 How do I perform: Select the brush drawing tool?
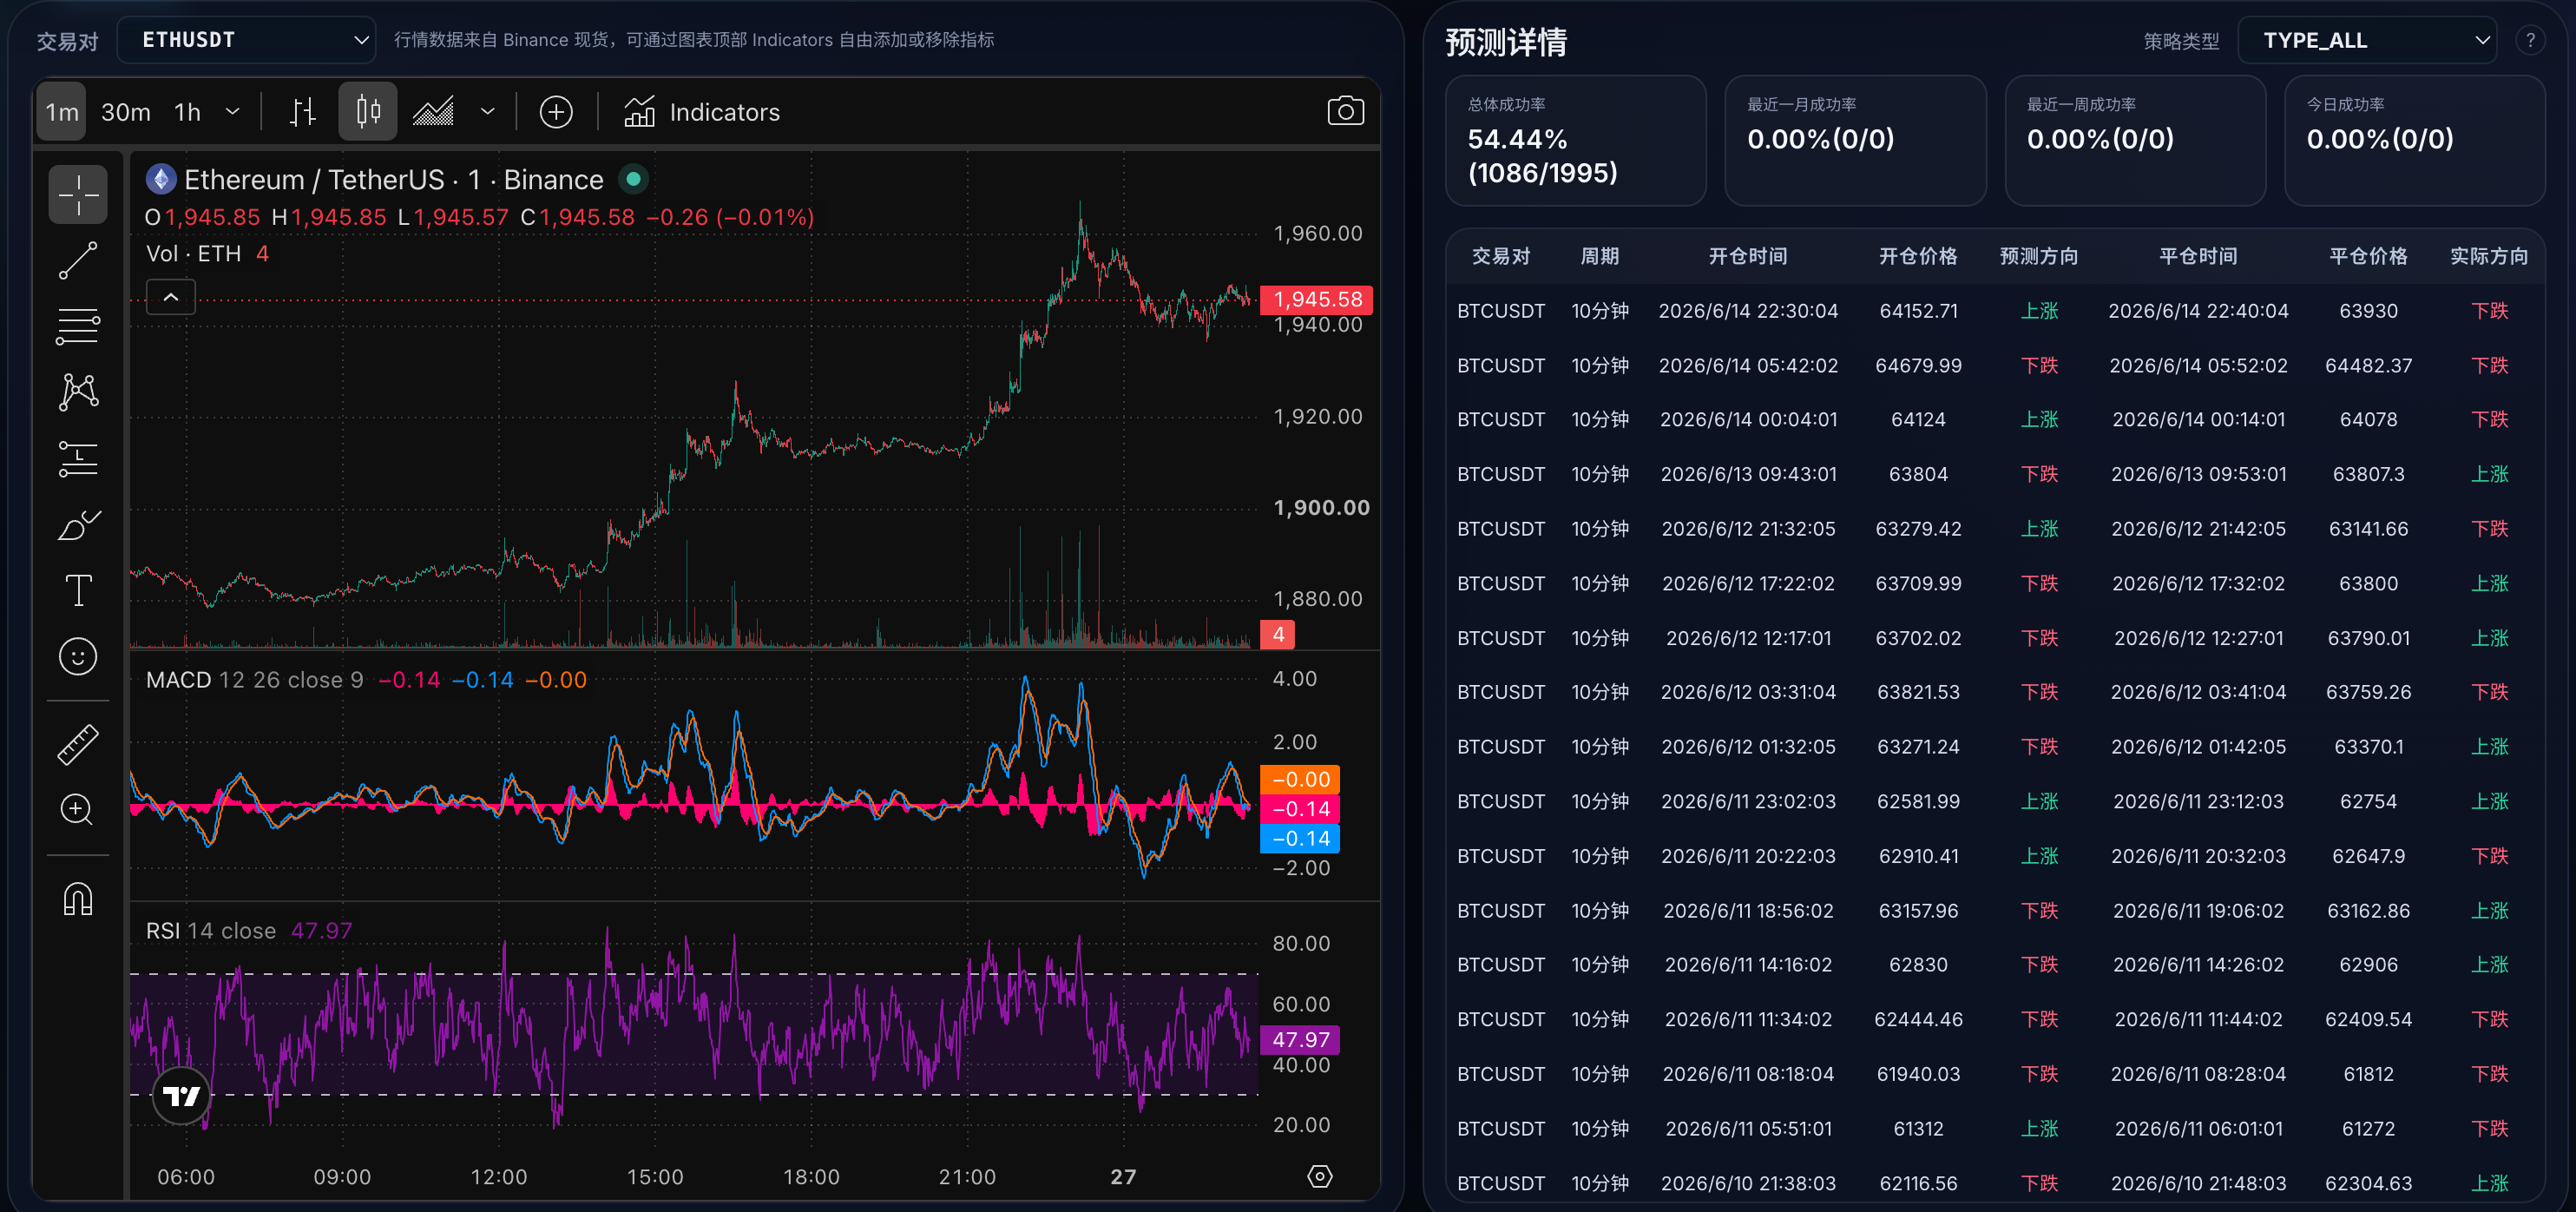tap(78, 524)
